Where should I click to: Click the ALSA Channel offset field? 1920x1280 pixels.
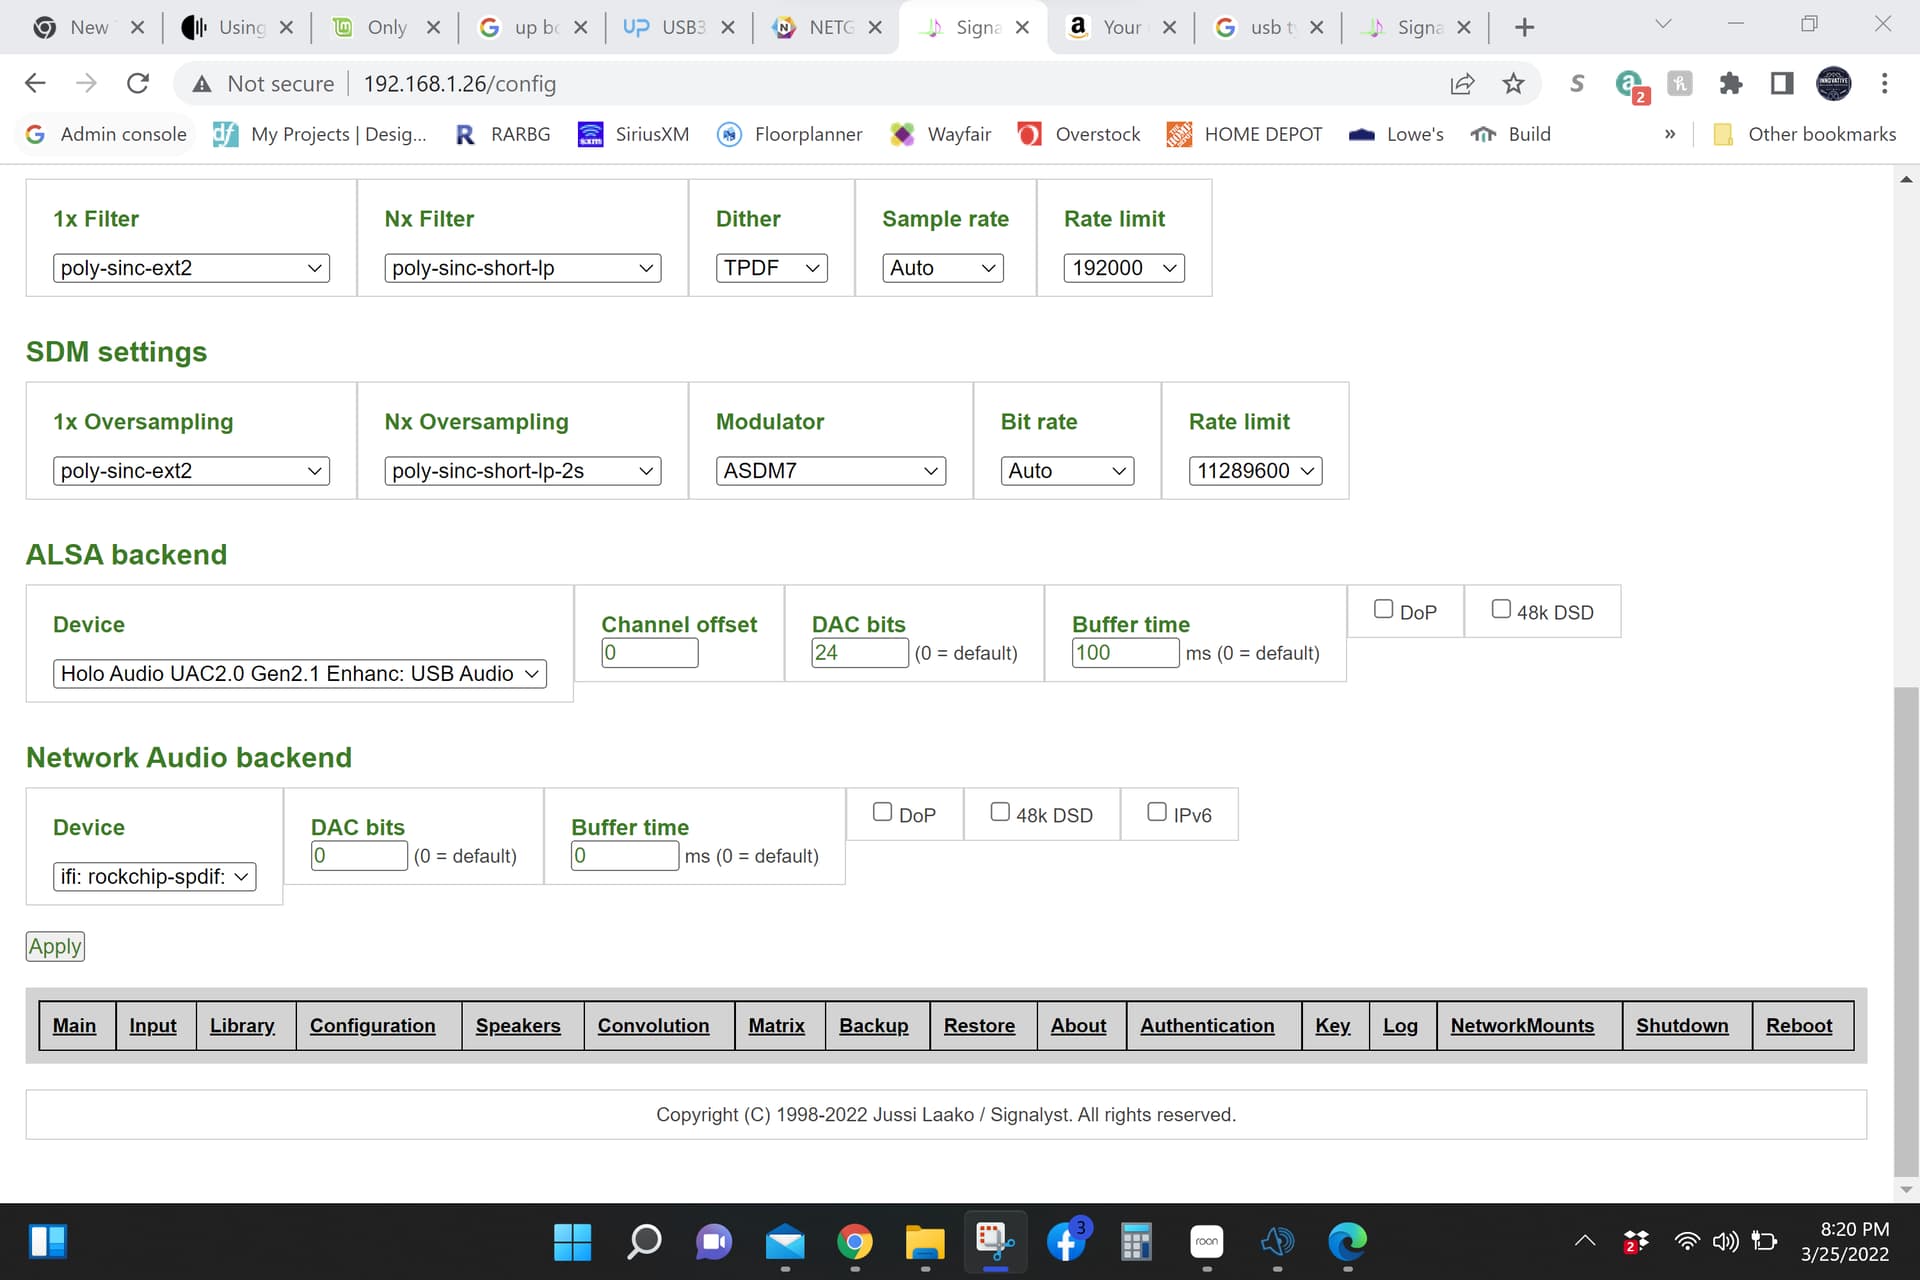coord(650,653)
